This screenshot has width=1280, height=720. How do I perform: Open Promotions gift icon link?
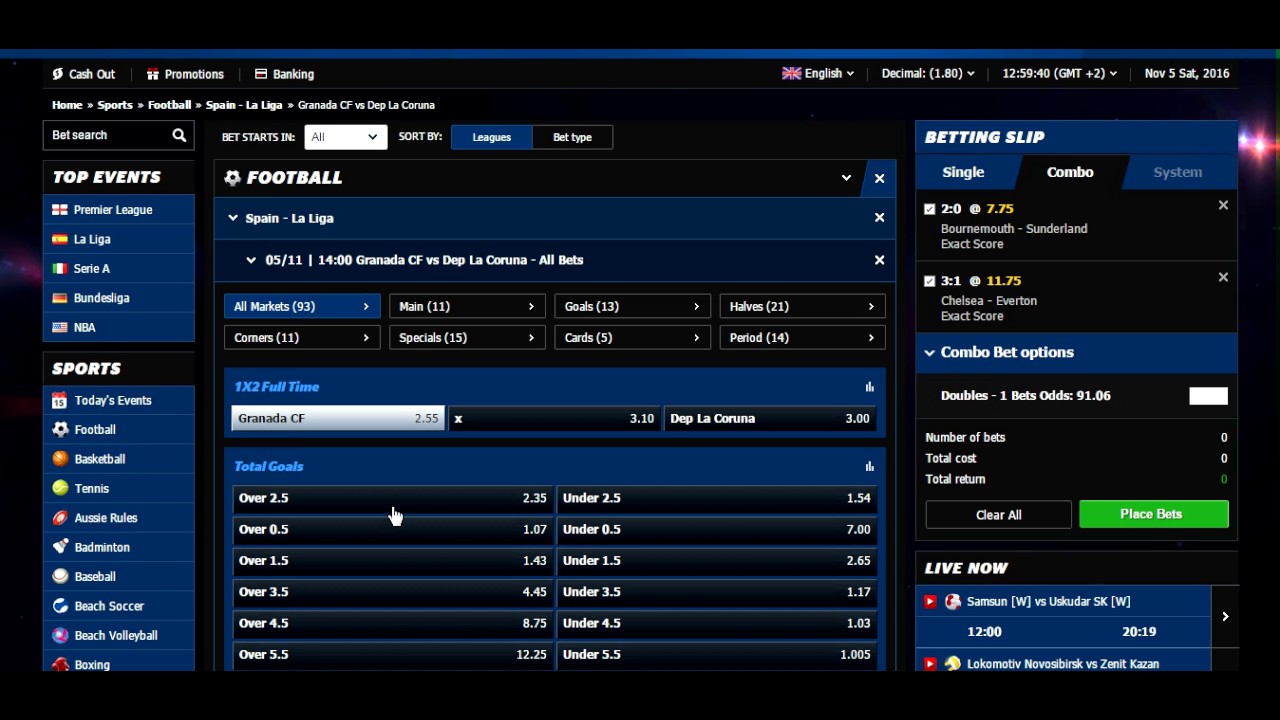(185, 74)
